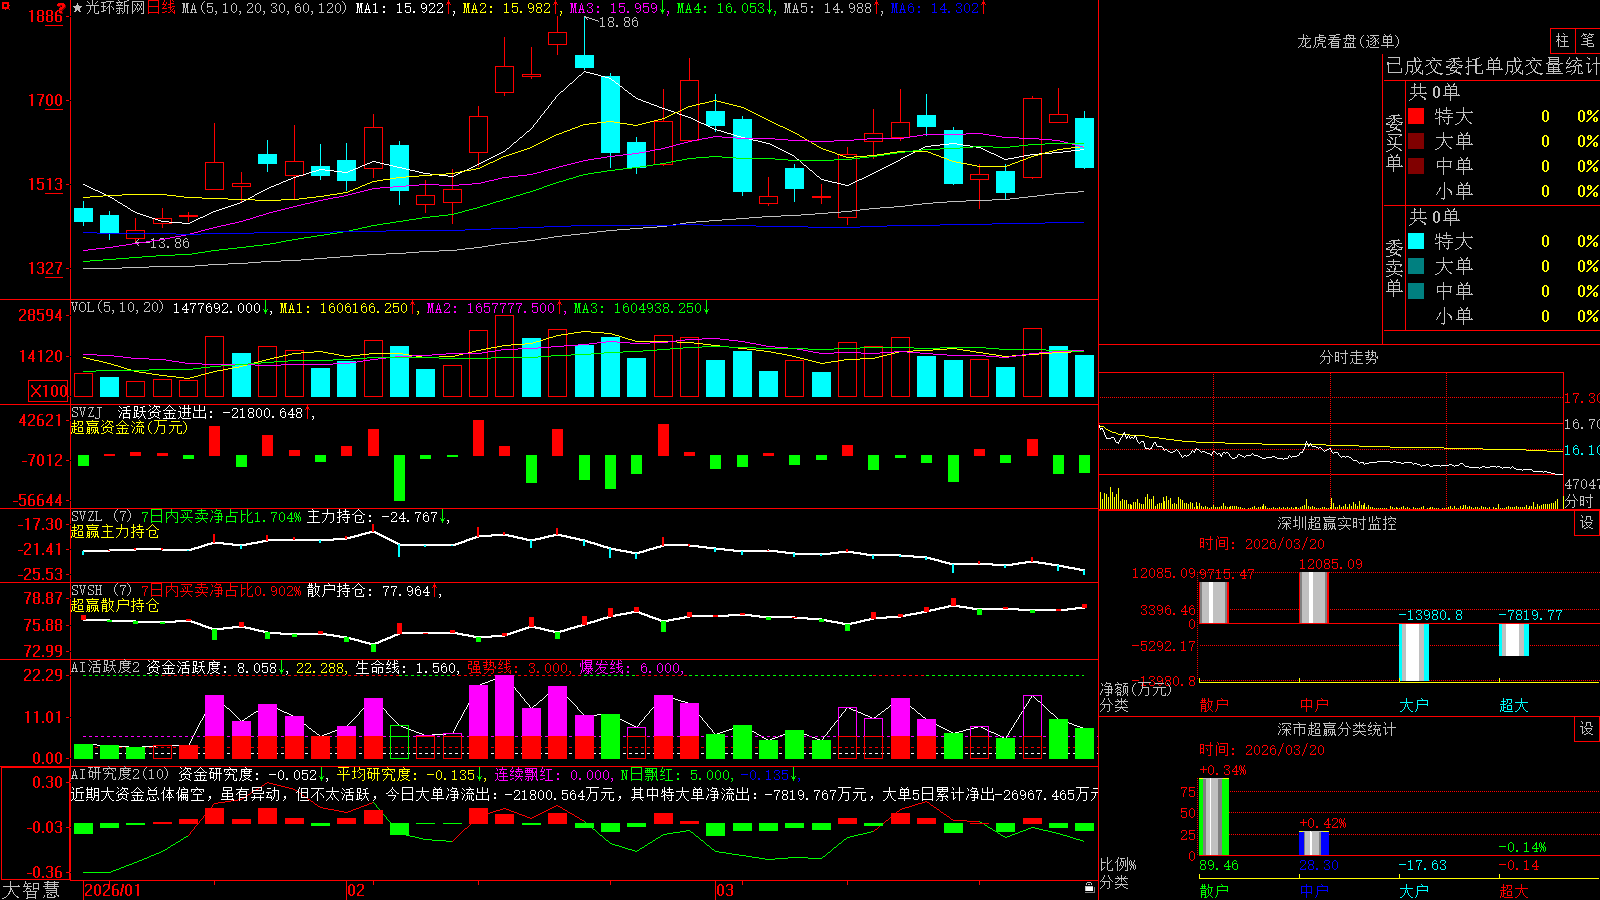This screenshot has height=900, width=1600.
Task: Click the cyan 特大 sell-order color swatch
Action: [x=1416, y=241]
